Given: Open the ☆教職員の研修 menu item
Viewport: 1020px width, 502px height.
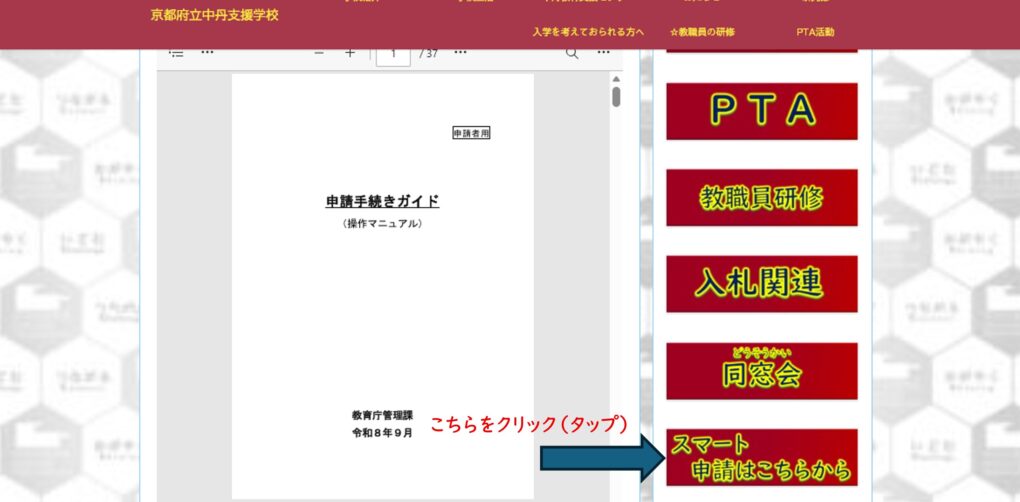Looking at the screenshot, I should tap(703, 32).
